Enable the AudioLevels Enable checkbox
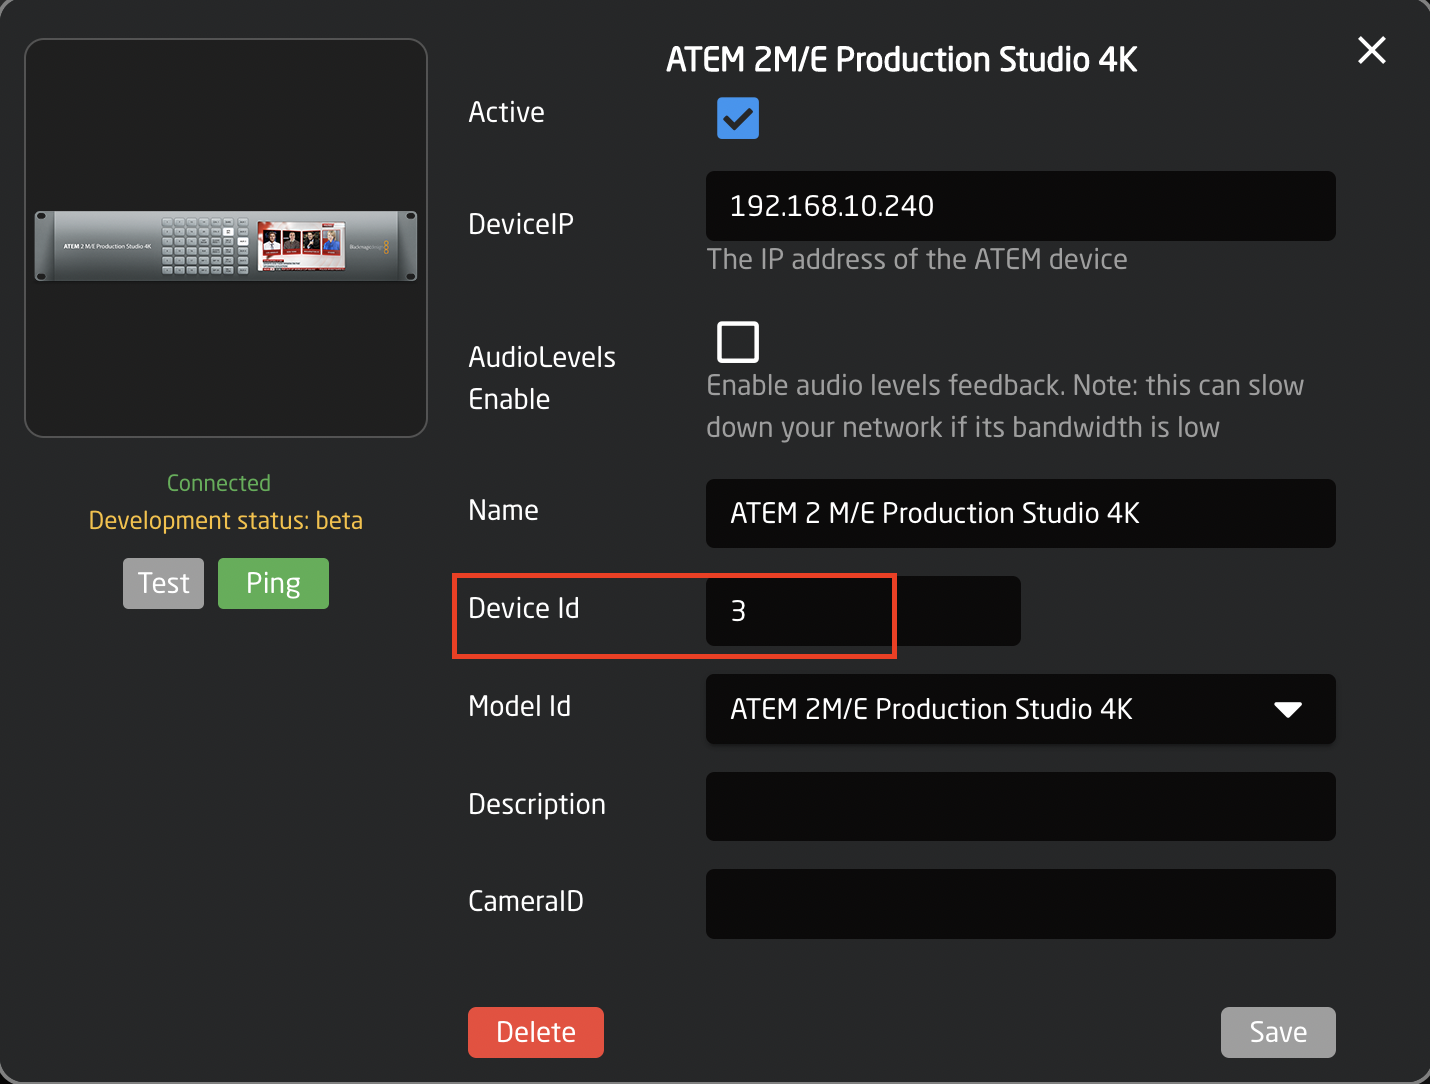The height and width of the screenshot is (1084, 1430). (738, 342)
